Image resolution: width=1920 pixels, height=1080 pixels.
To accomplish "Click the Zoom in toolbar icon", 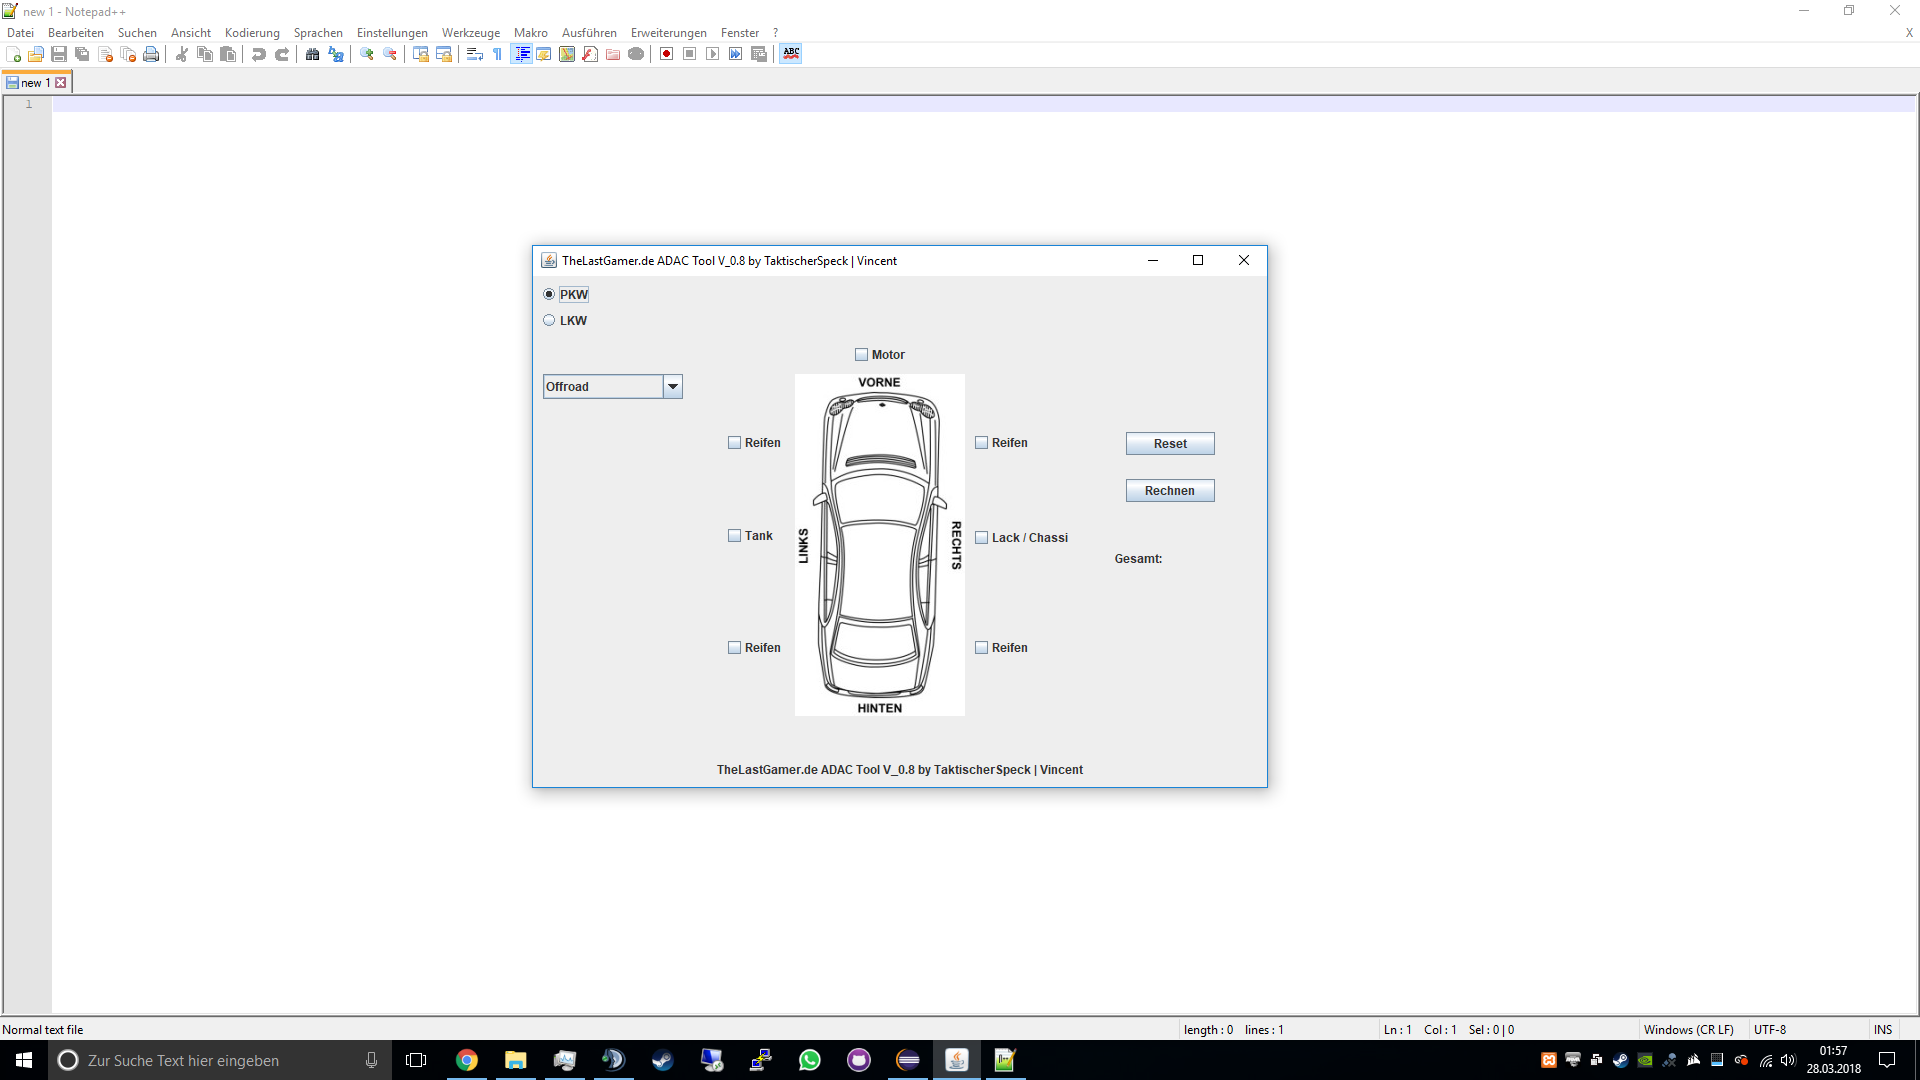I will (x=367, y=54).
